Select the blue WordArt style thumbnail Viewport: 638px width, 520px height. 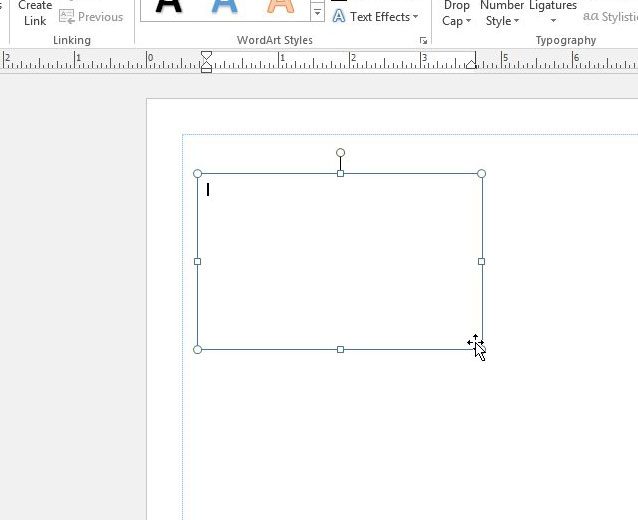(x=225, y=8)
